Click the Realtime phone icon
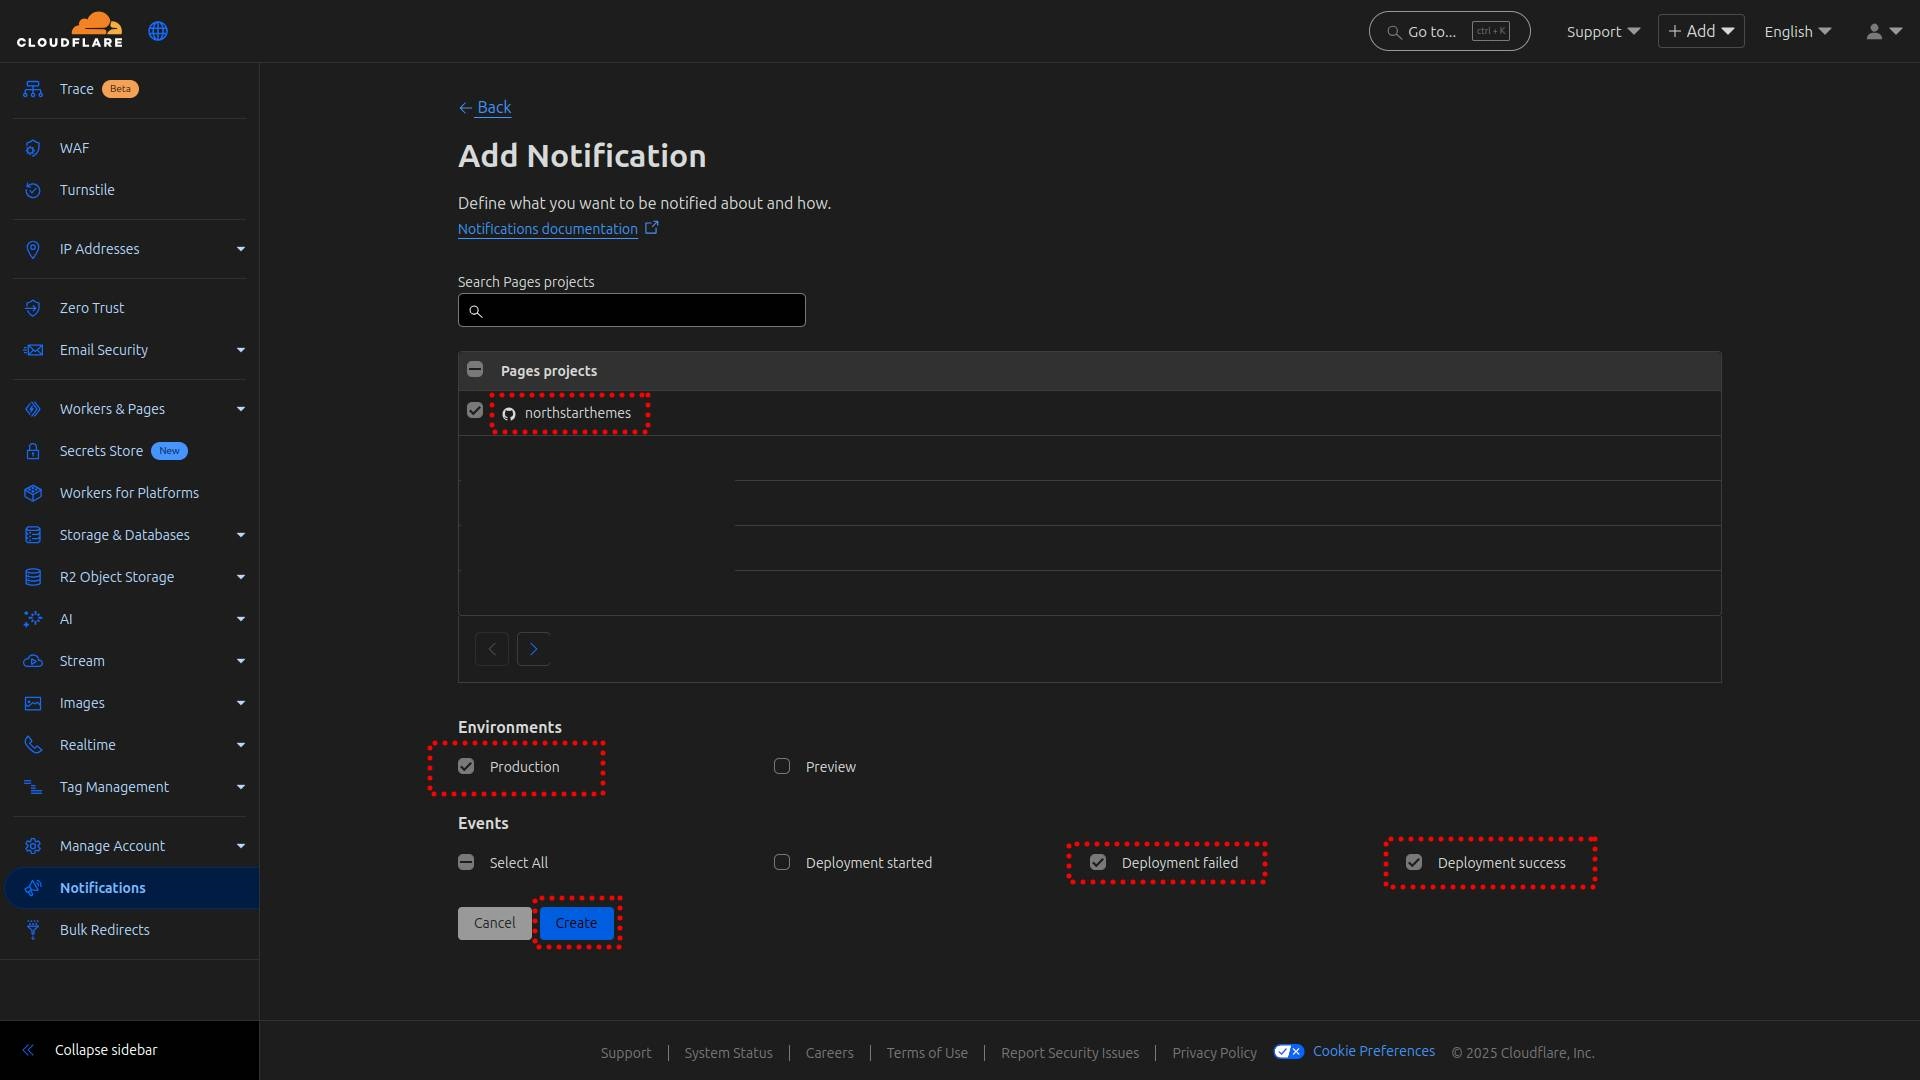Image resolution: width=1920 pixels, height=1080 pixels. [33, 745]
